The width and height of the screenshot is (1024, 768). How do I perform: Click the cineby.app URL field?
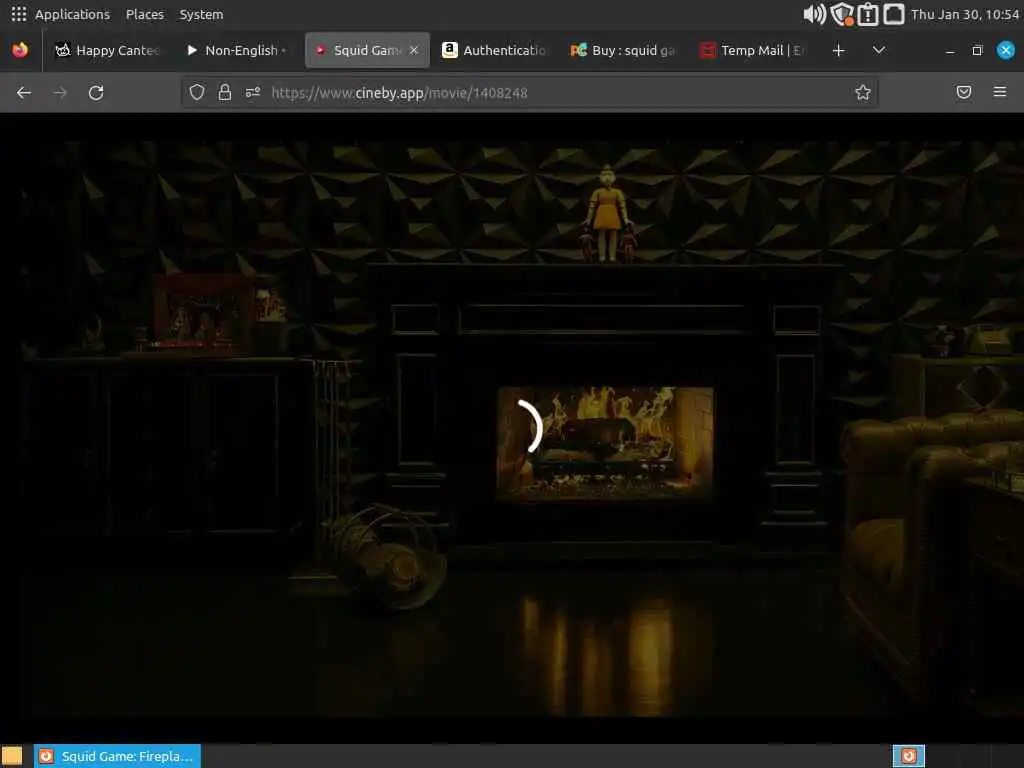coord(529,93)
